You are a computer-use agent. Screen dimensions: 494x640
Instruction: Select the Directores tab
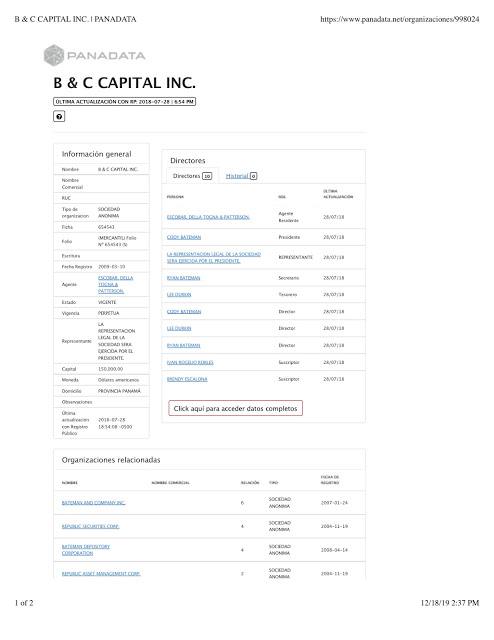click(x=192, y=176)
